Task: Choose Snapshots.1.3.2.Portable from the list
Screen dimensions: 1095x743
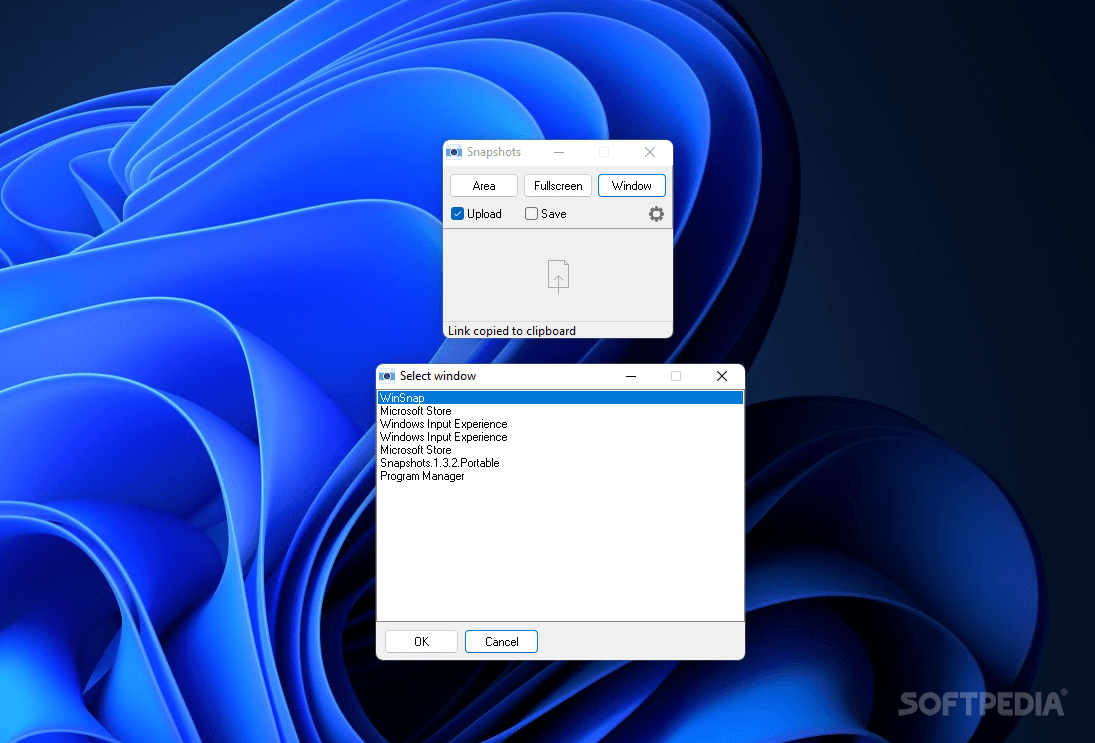Action: pos(560,463)
